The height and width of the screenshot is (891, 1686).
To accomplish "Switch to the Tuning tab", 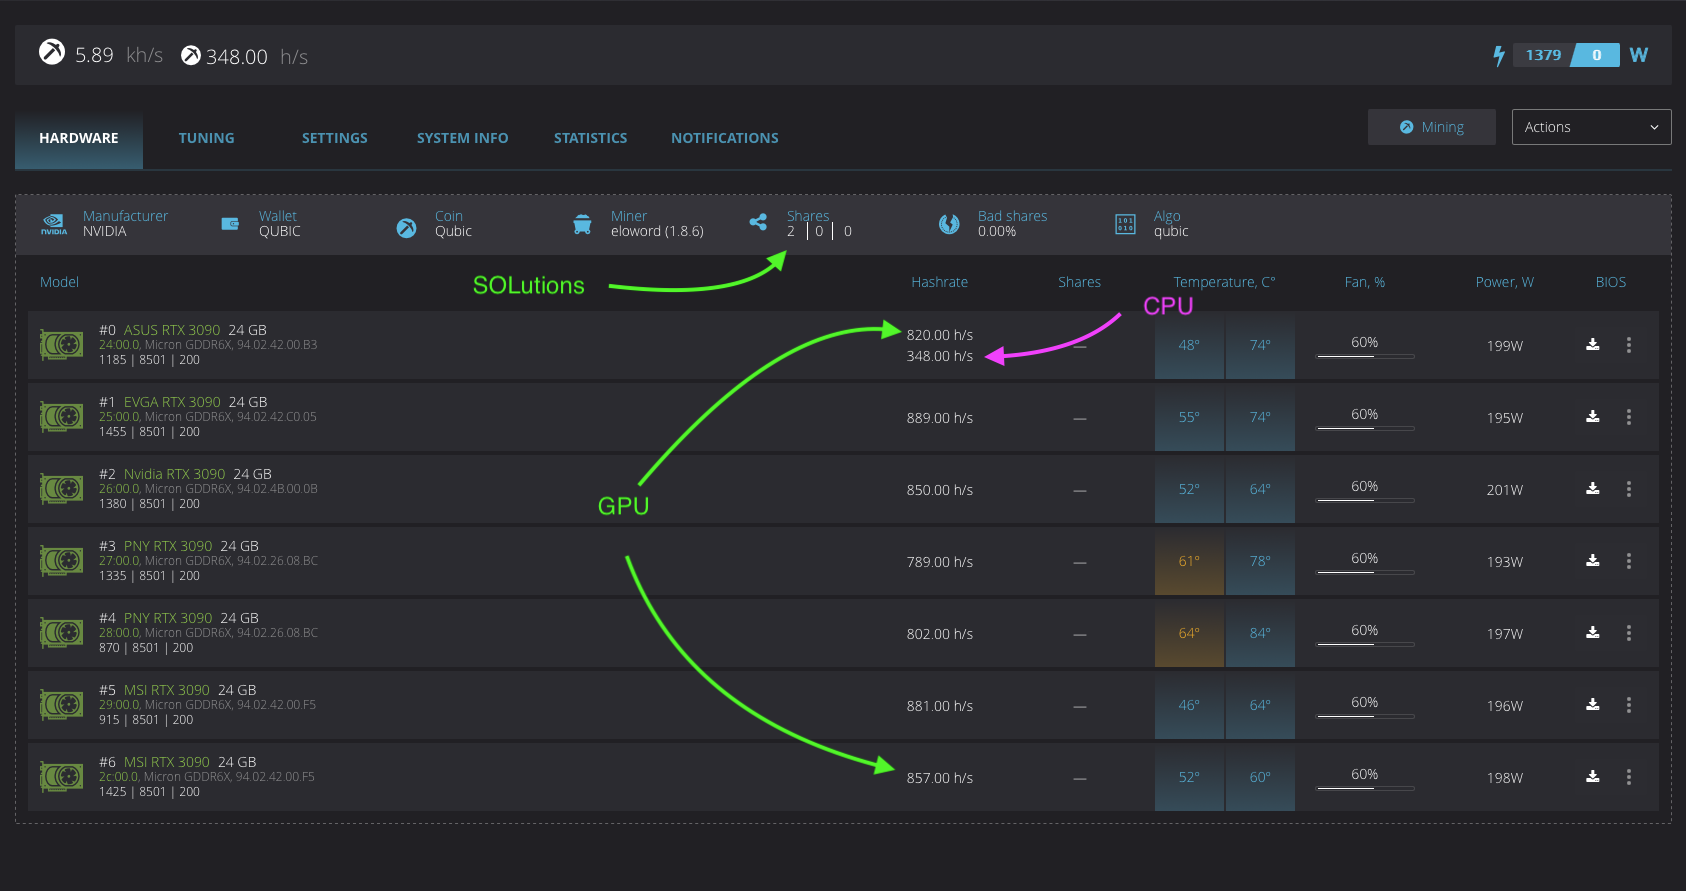I will click(207, 139).
